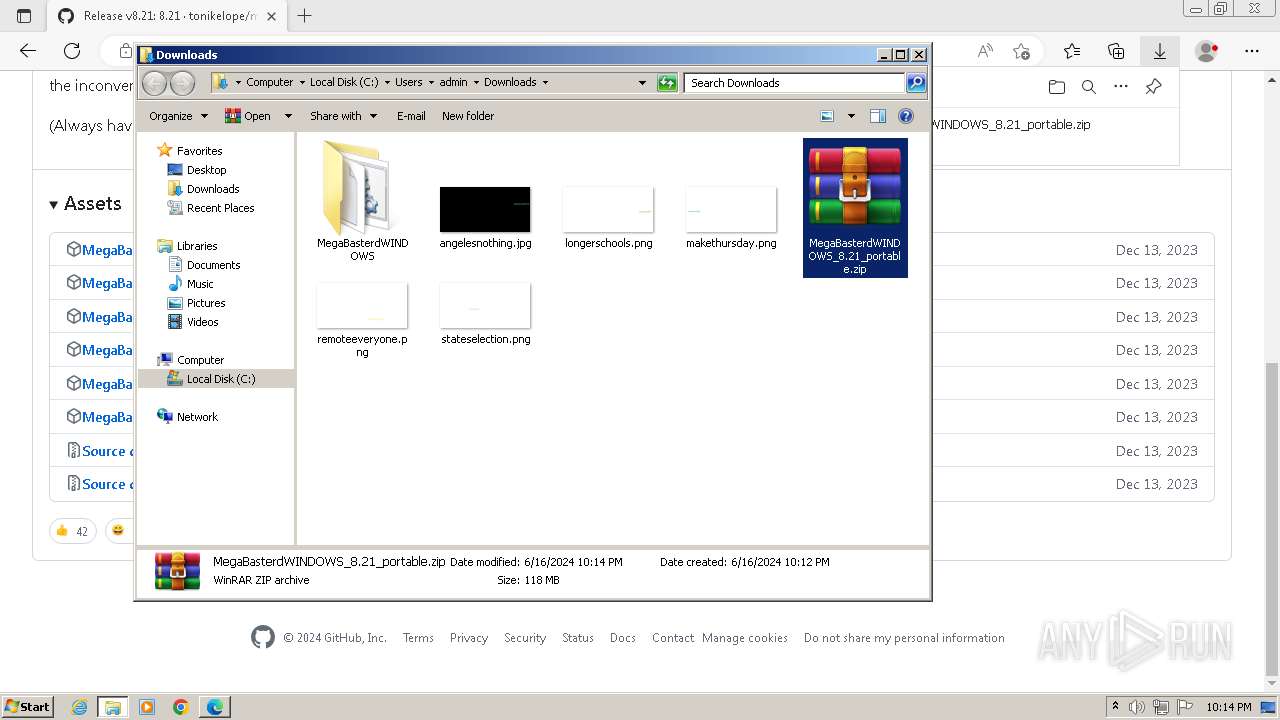Open downloads folder icon in Edge panel
1280x720 pixels.
coord(1057,87)
